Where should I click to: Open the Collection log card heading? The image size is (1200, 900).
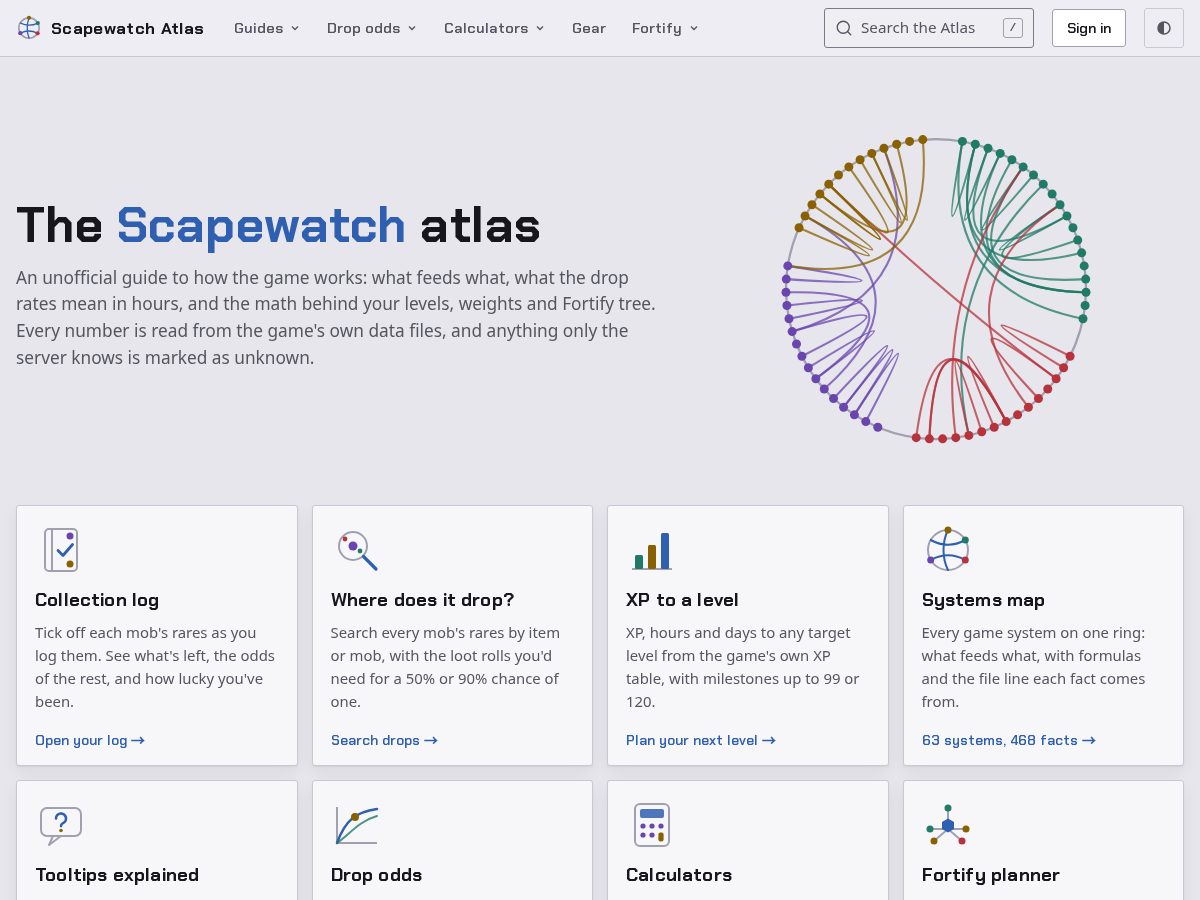click(97, 600)
